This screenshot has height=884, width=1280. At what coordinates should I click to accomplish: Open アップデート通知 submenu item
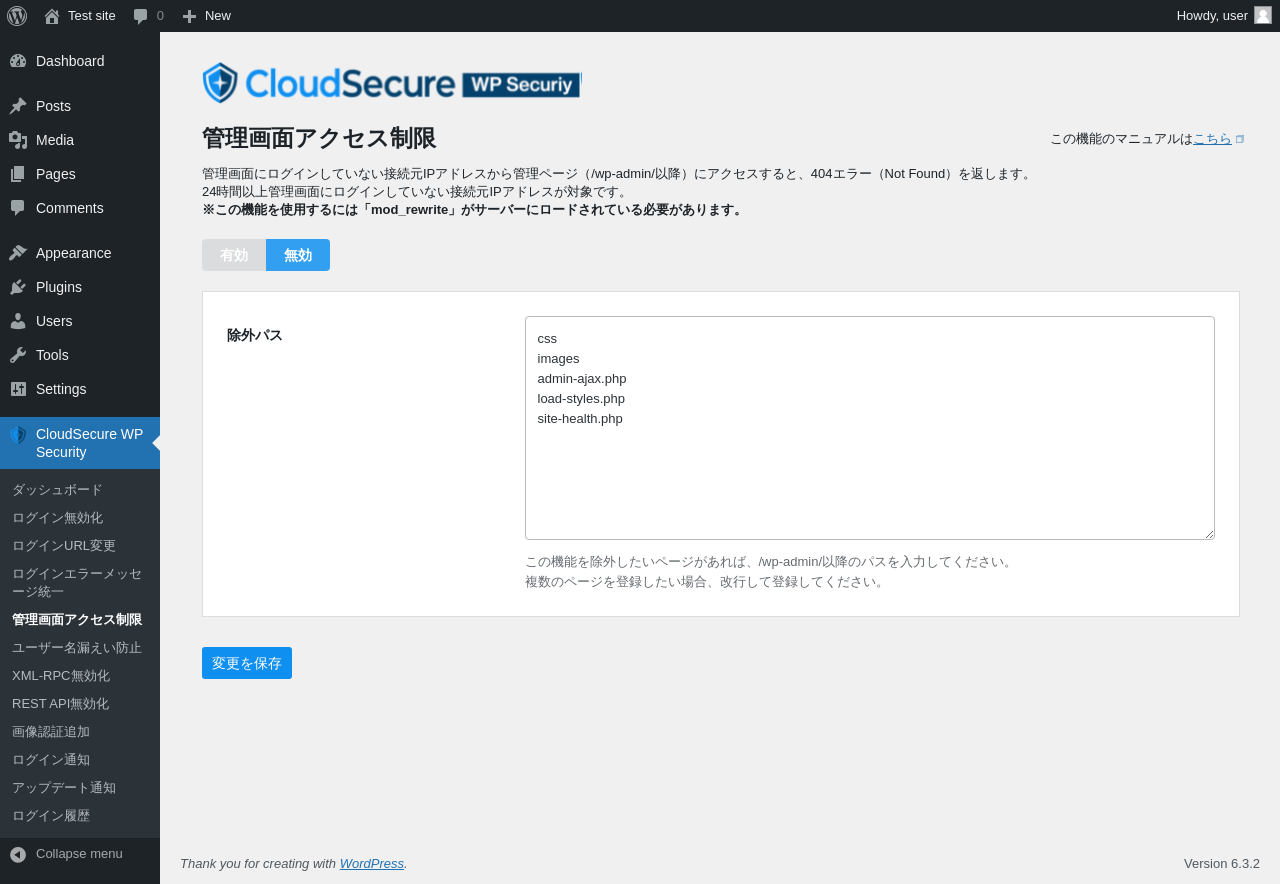(x=64, y=788)
